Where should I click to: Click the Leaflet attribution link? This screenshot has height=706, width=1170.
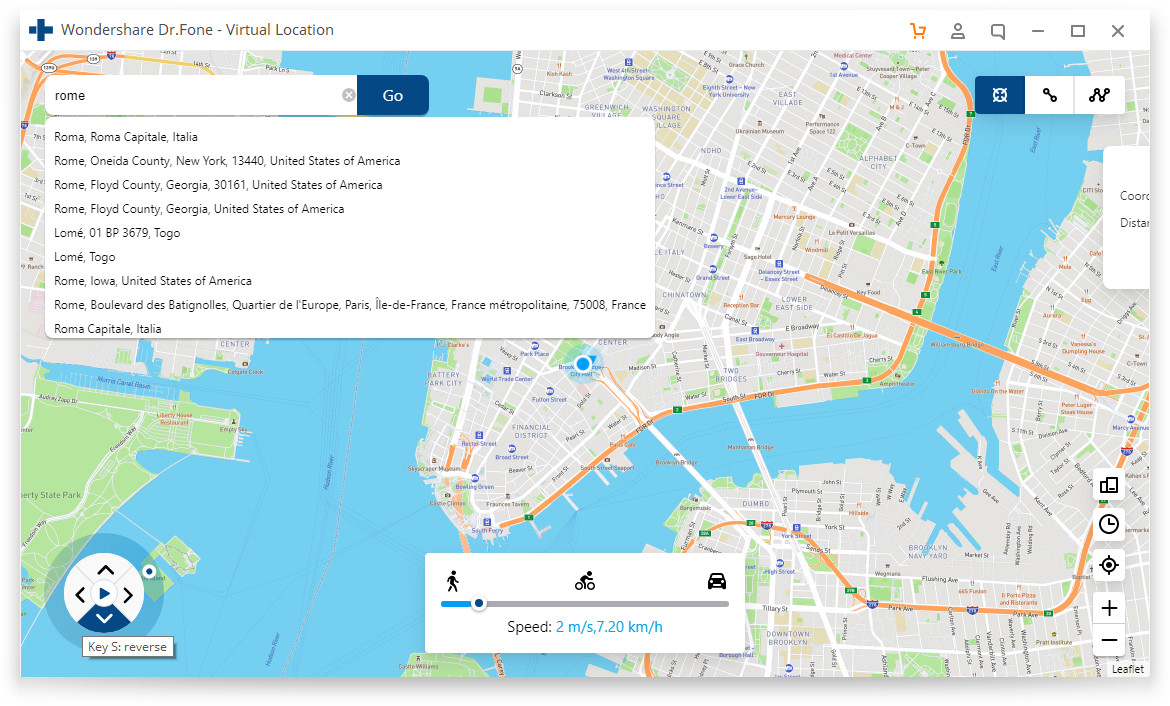click(1127, 668)
